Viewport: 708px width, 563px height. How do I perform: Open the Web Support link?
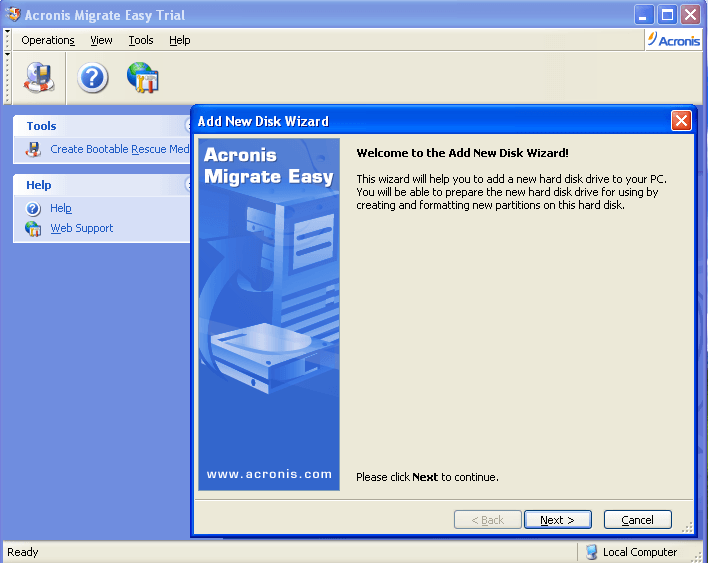(82, 228)
